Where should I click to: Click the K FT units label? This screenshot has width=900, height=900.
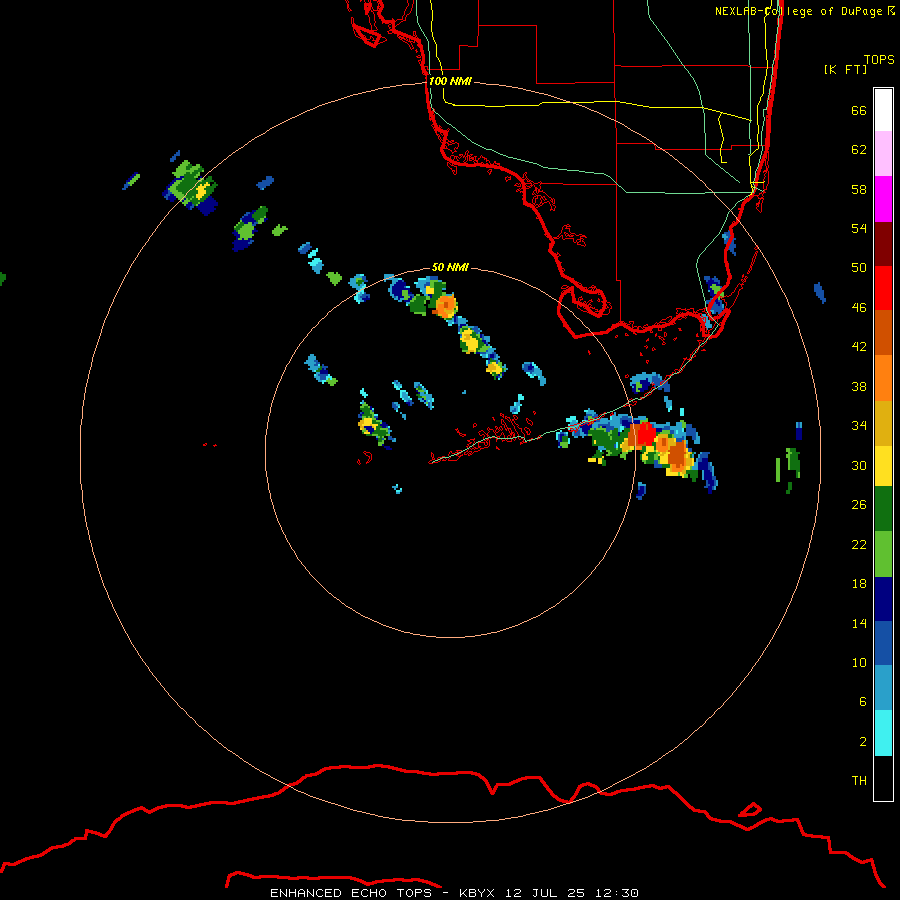(x=845, y=69)
